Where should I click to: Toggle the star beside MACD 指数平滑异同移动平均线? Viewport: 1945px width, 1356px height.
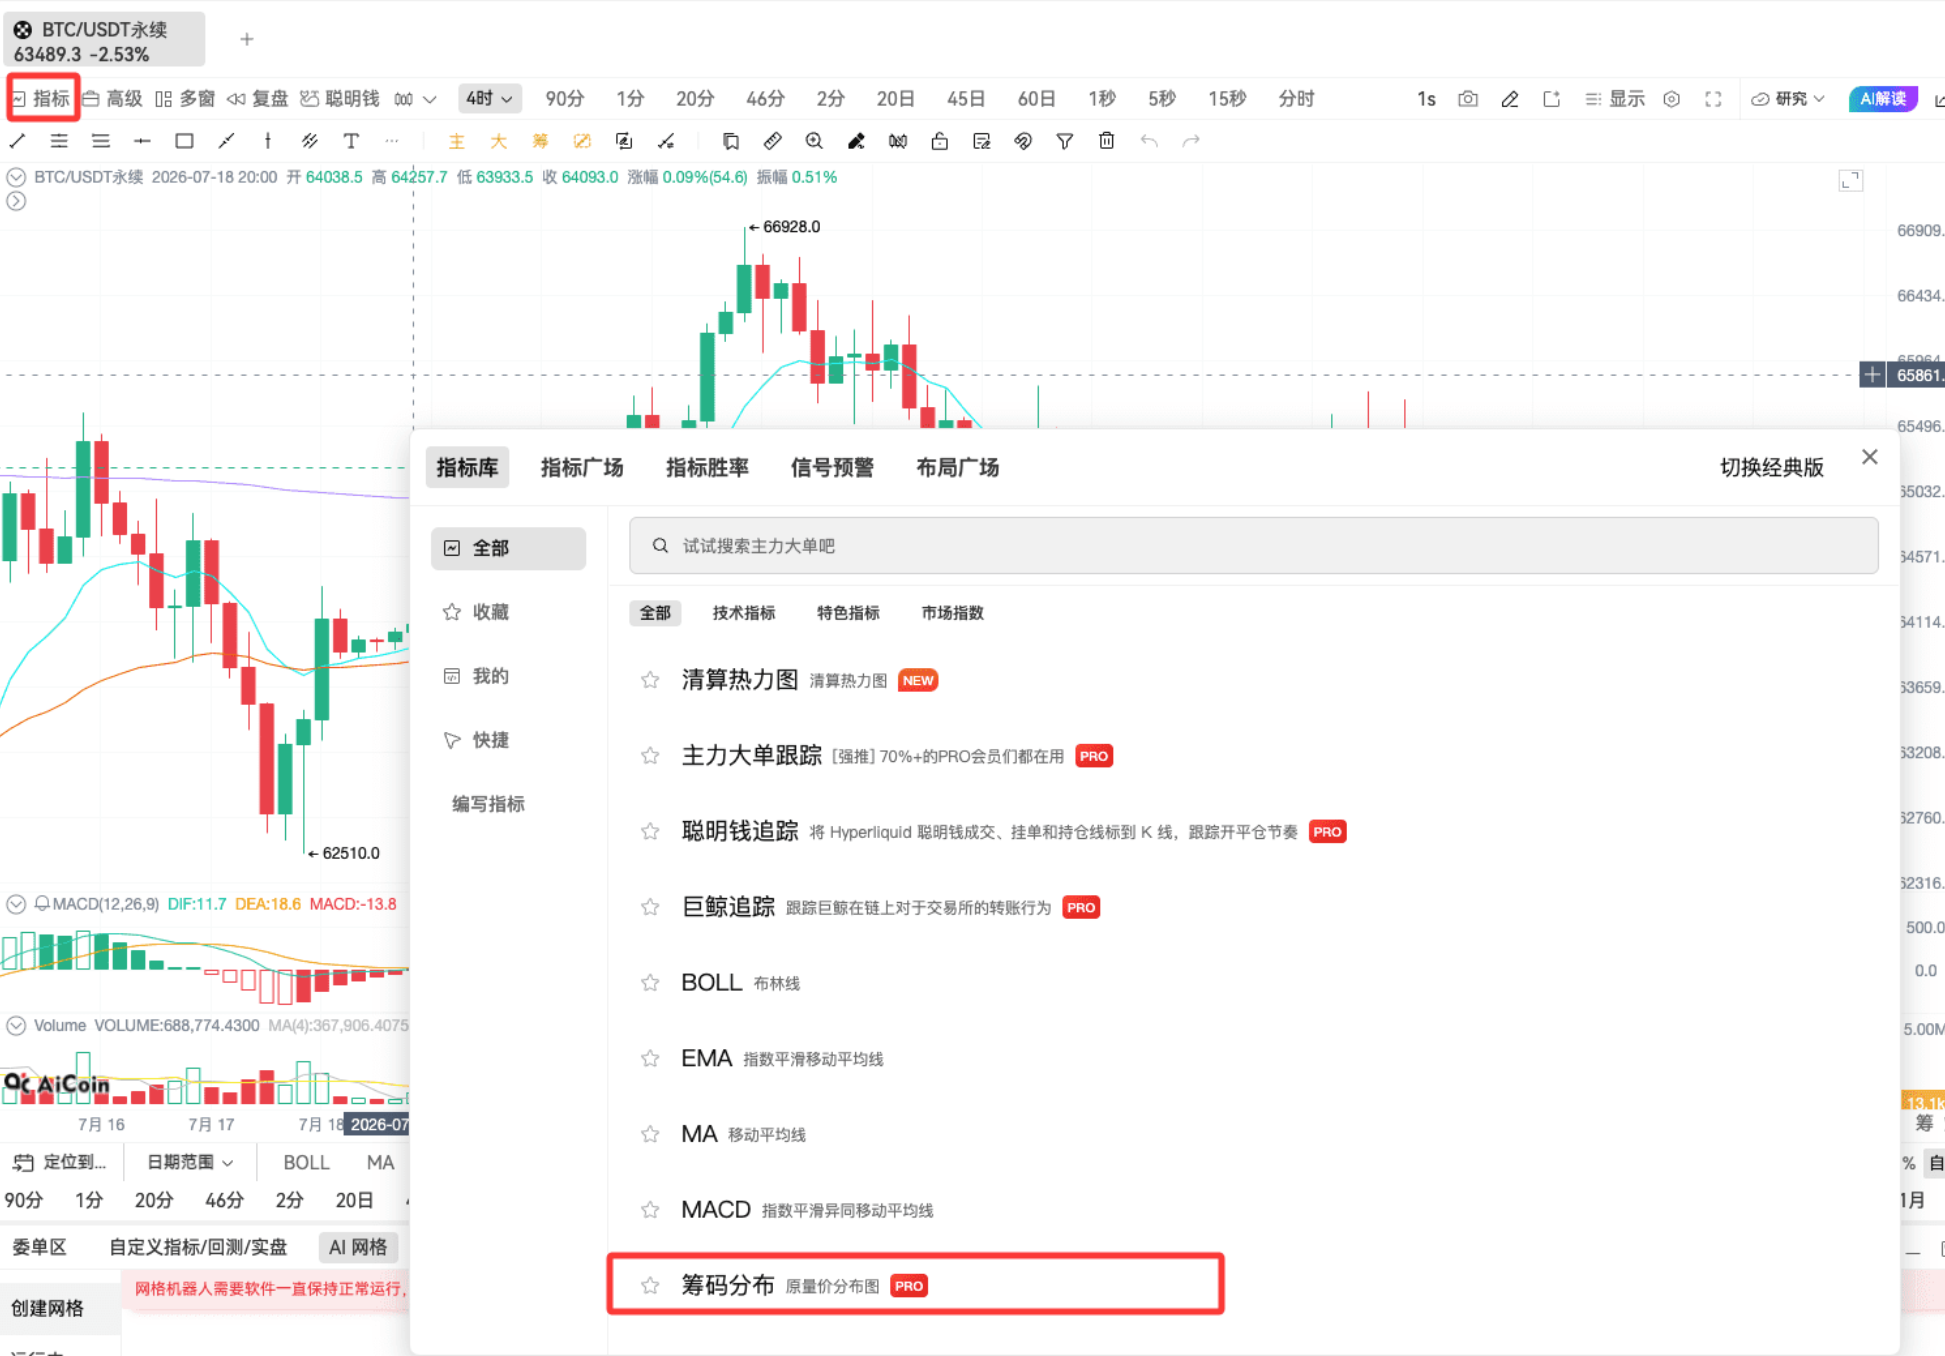650,1210
